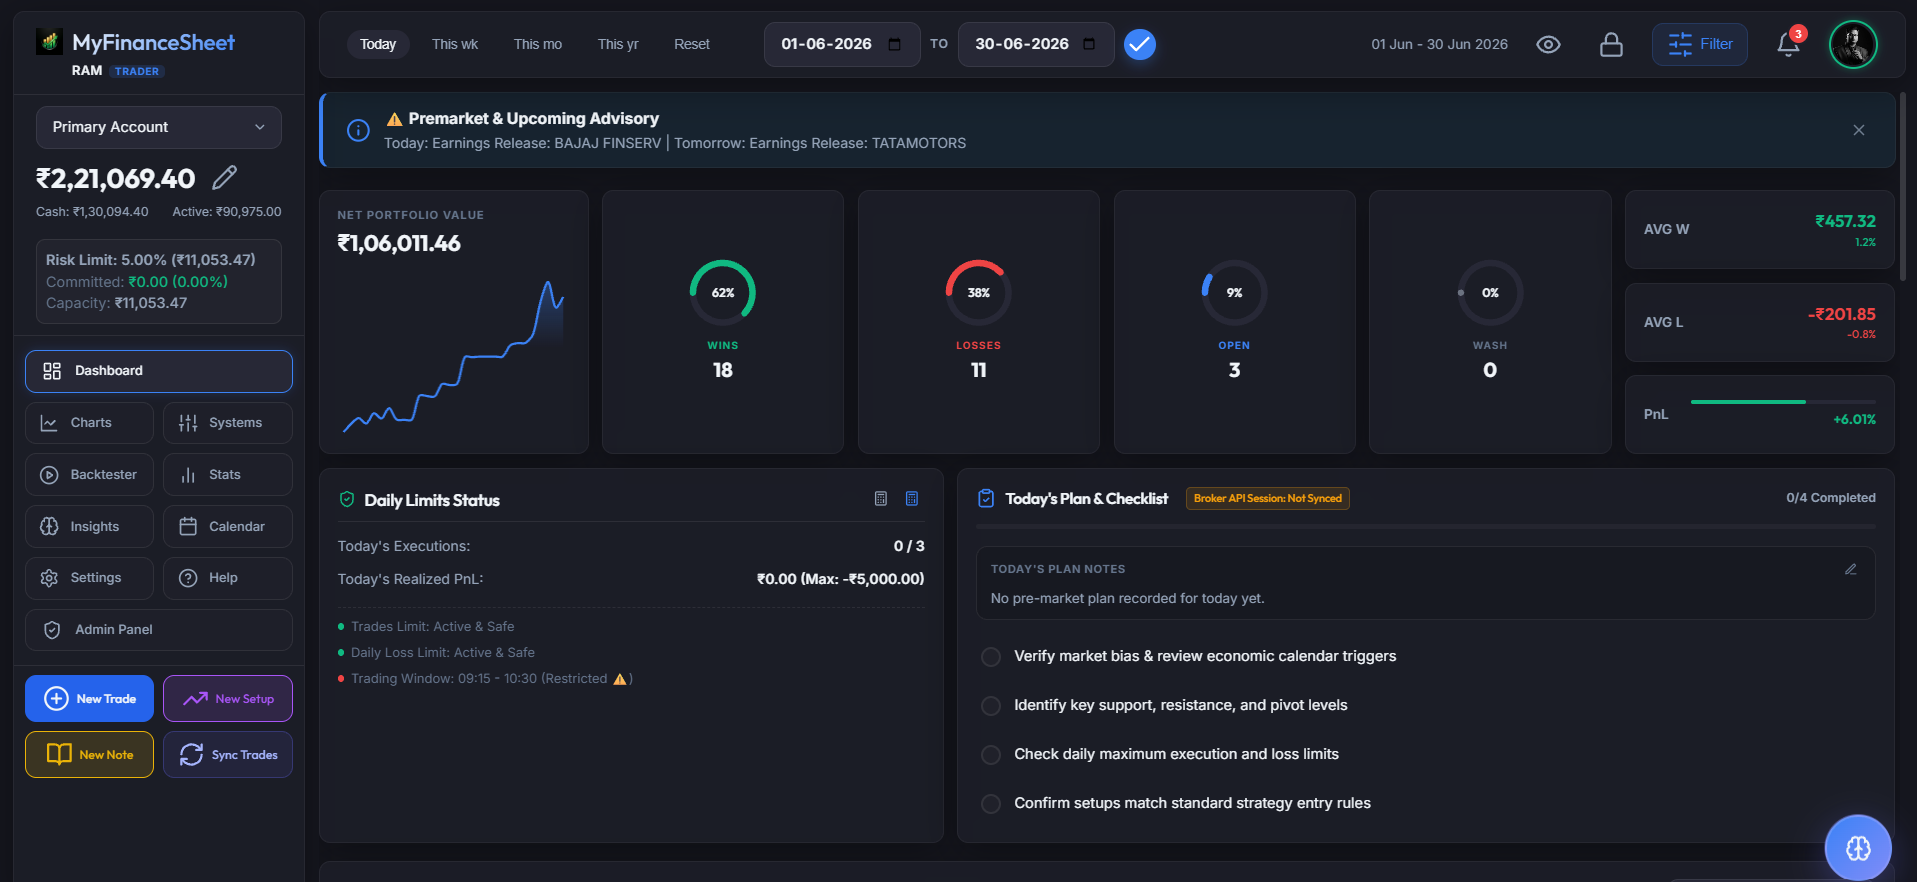The image size is (1917, 882).
Task: Sync Trades from broker
Action: [x=228, y=755]
